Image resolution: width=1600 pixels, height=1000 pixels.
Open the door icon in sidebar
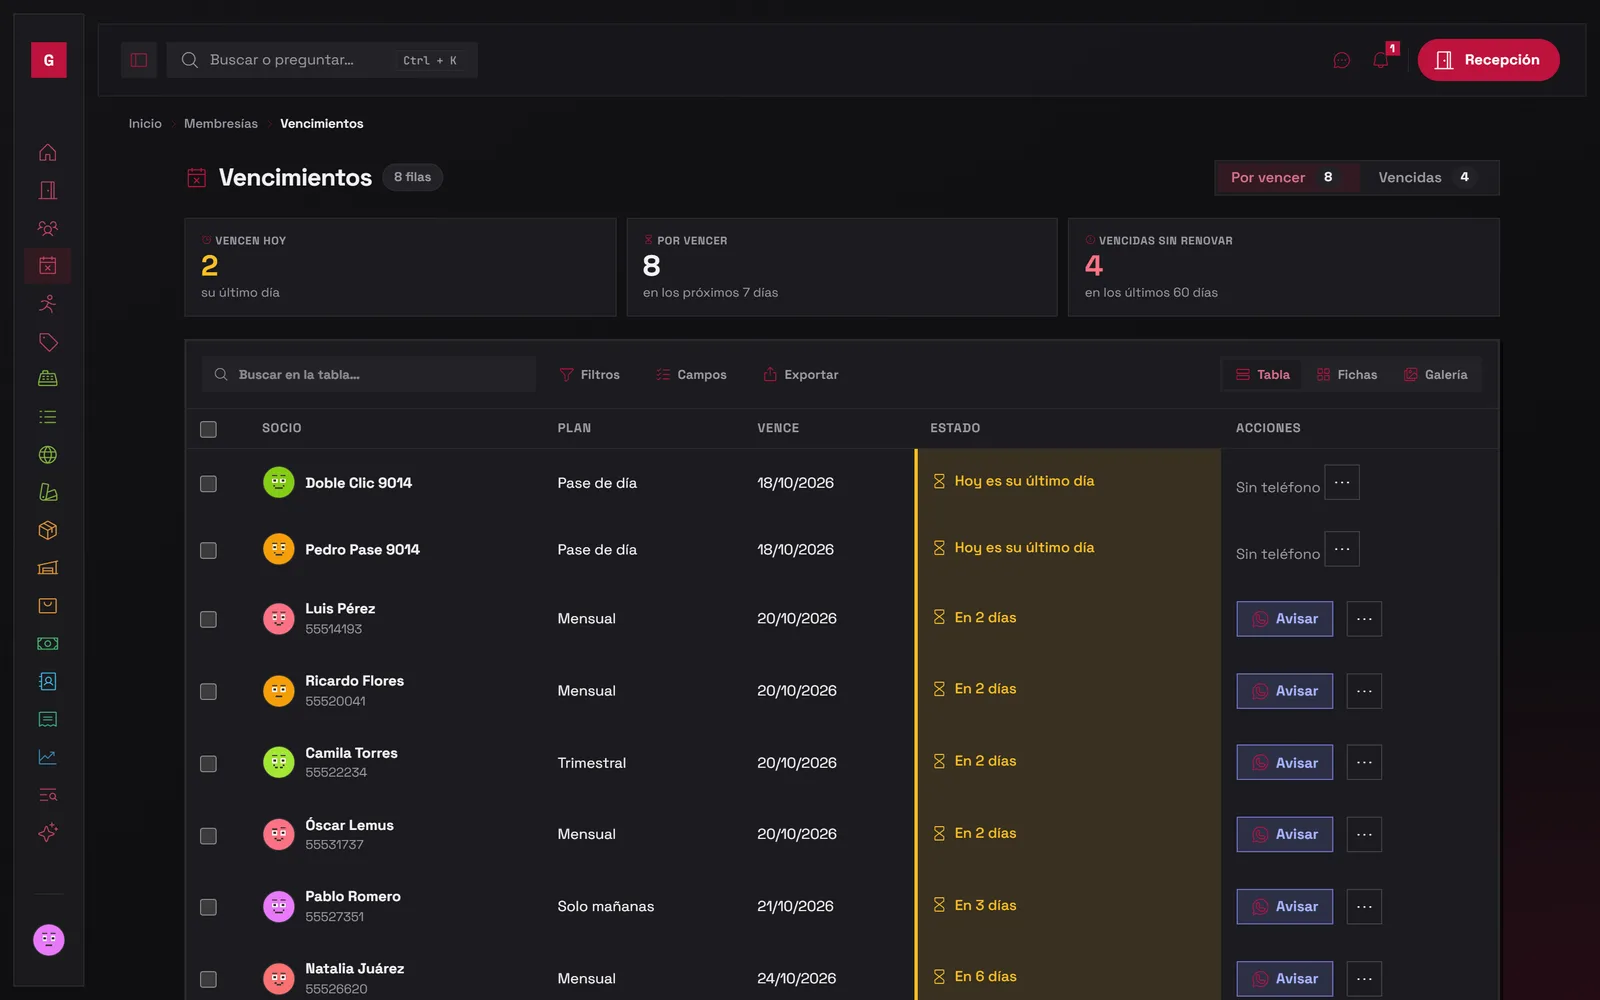pyautogui.click(x=47, y=190)
